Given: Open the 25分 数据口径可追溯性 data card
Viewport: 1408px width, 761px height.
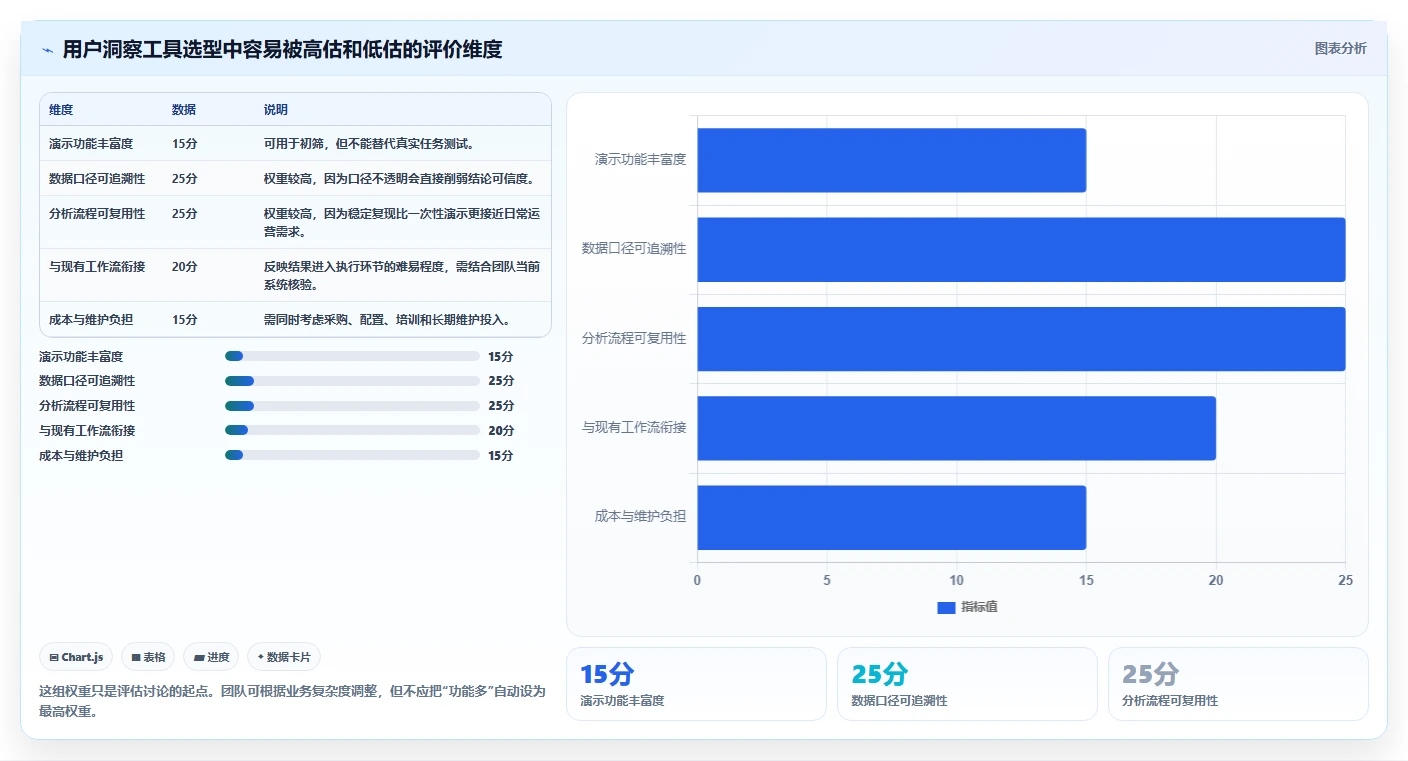Looking at the screenshot, I should [x=967, y=684].
